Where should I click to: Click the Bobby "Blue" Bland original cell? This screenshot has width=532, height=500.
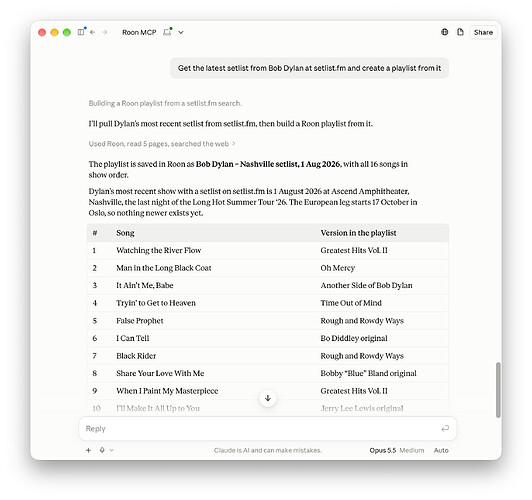click(368, 373)
